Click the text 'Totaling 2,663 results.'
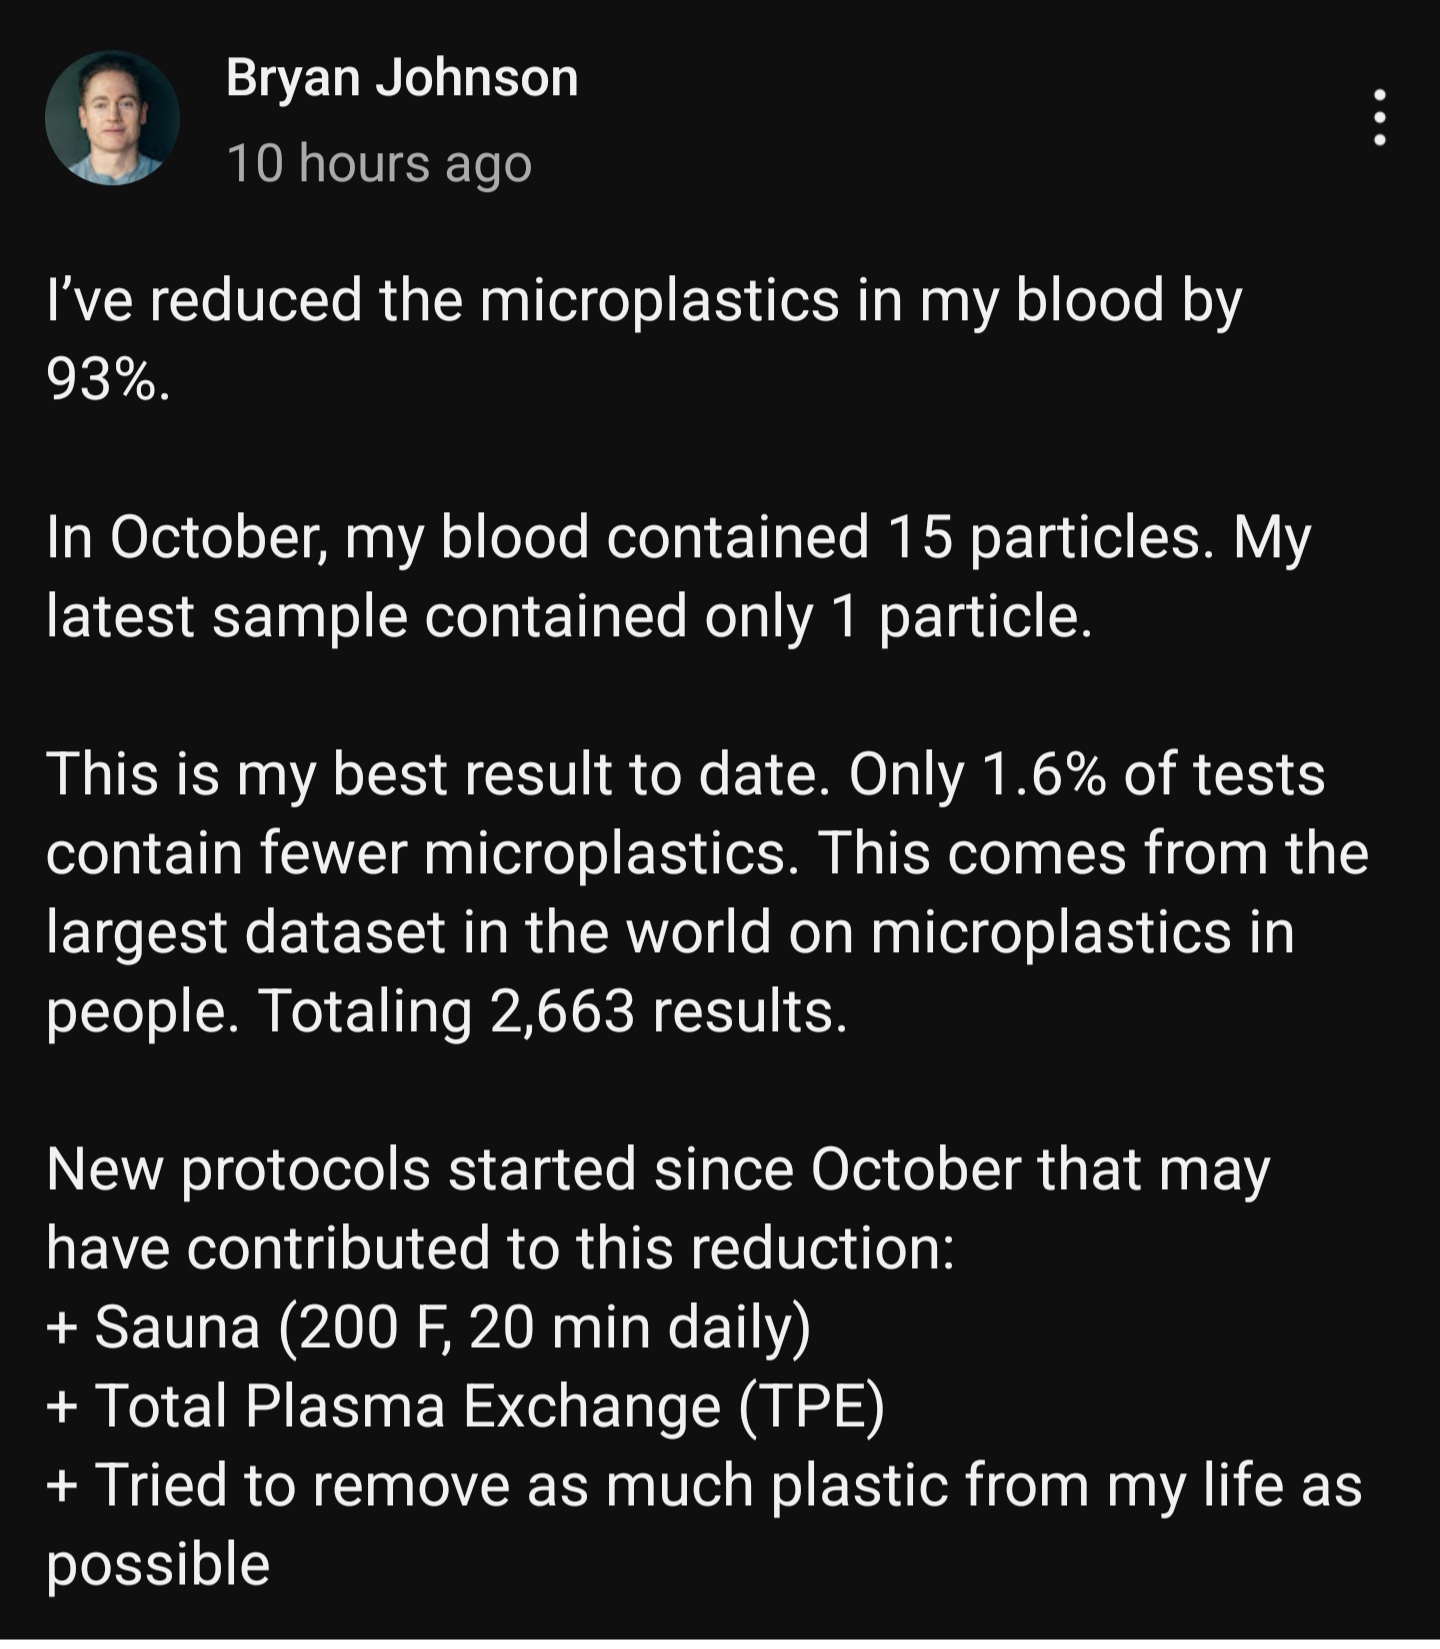This screenshot has width=1440, height=1649. point(553,1012)
